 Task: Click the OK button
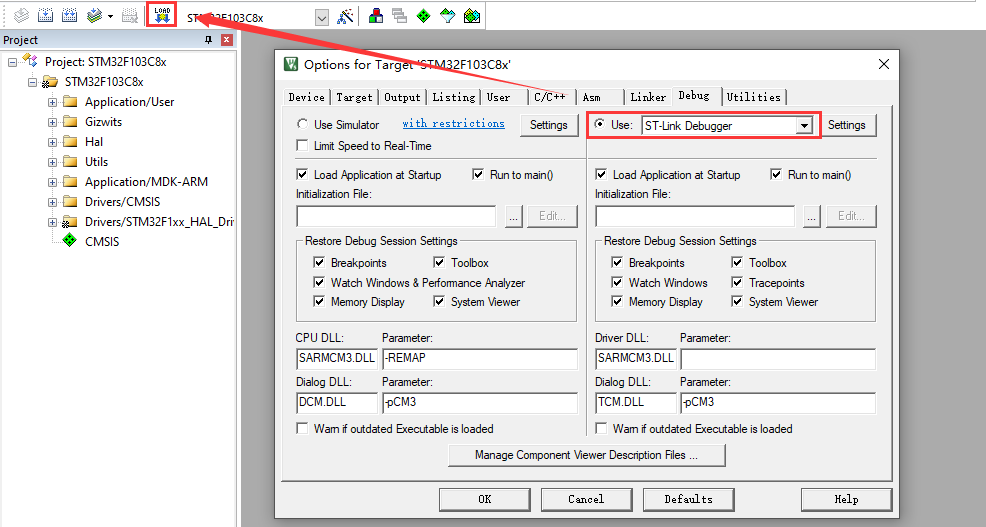point(485,499)
